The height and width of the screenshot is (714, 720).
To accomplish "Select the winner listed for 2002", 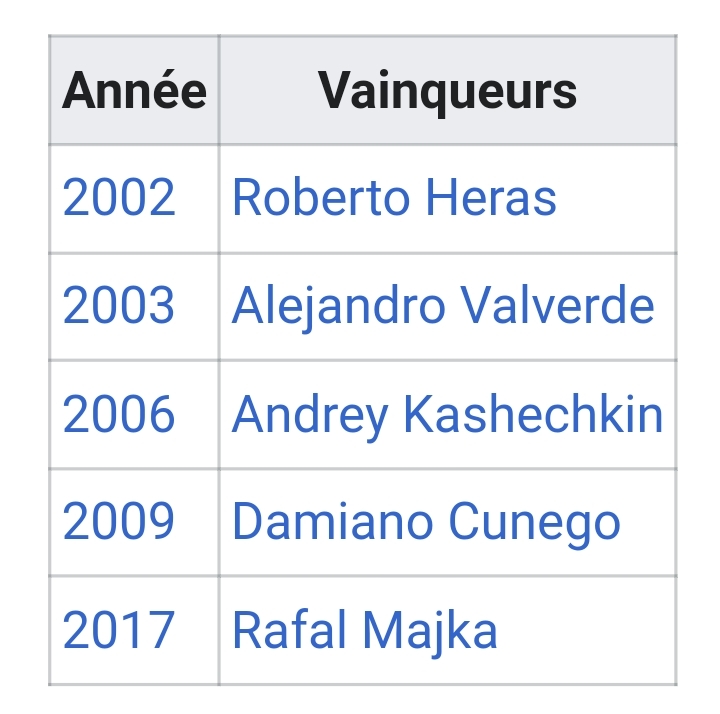I will (394, 198).
